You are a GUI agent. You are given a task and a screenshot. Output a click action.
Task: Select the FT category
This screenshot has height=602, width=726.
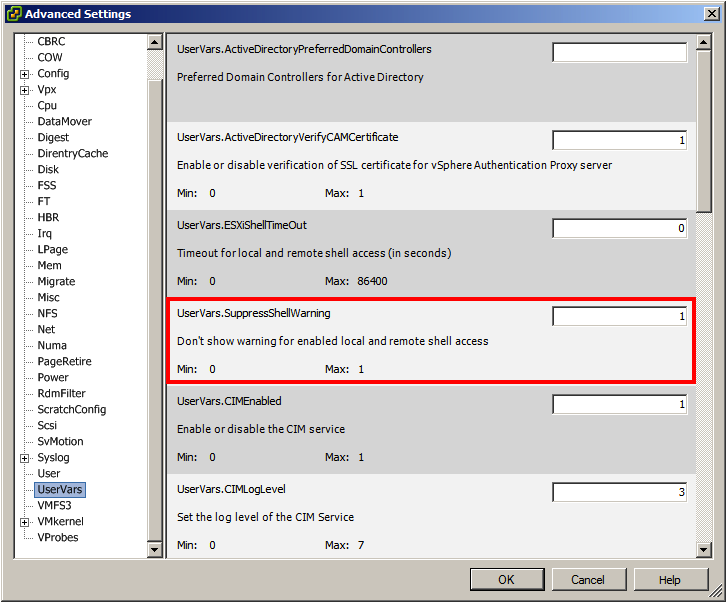[44, 201]
